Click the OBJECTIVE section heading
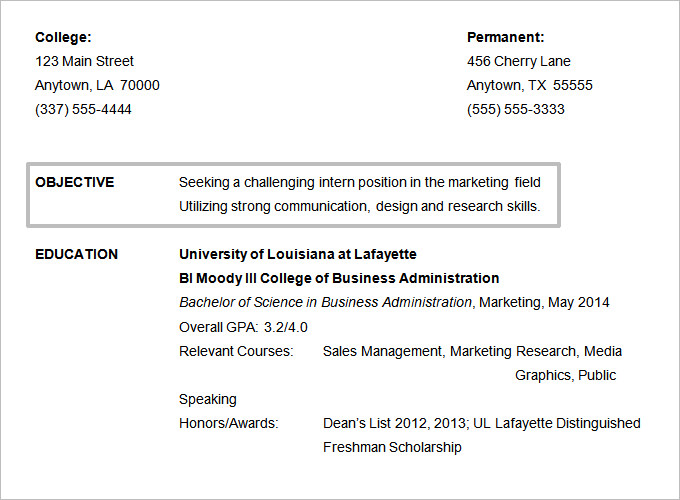680x500 pixels. coord(74,182)
